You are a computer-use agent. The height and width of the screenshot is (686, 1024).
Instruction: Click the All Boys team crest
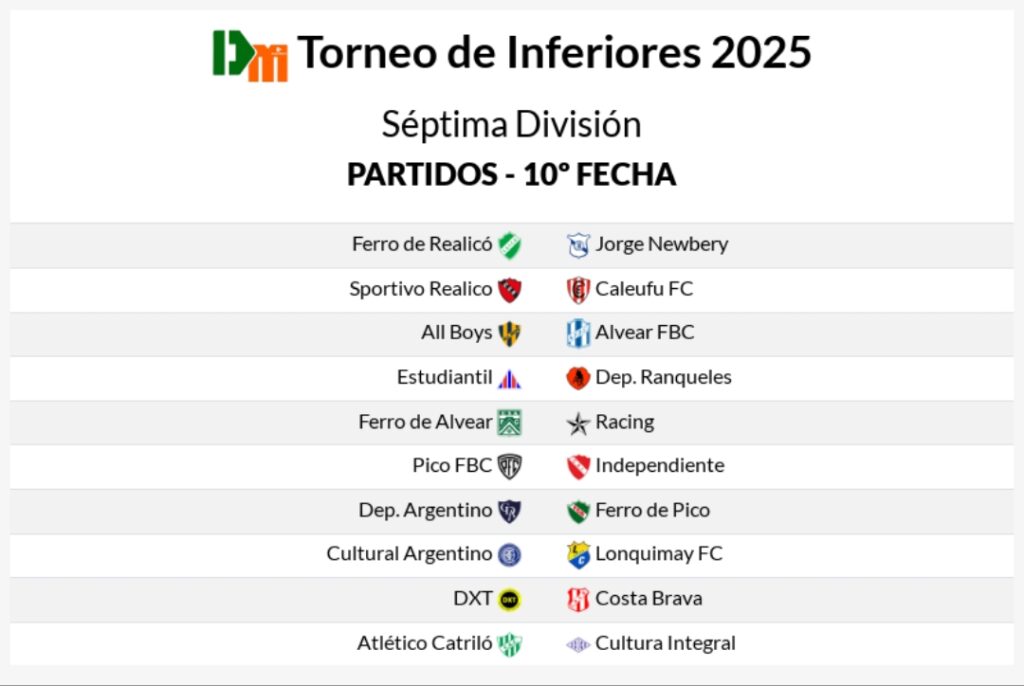click(x=510, y=334)
